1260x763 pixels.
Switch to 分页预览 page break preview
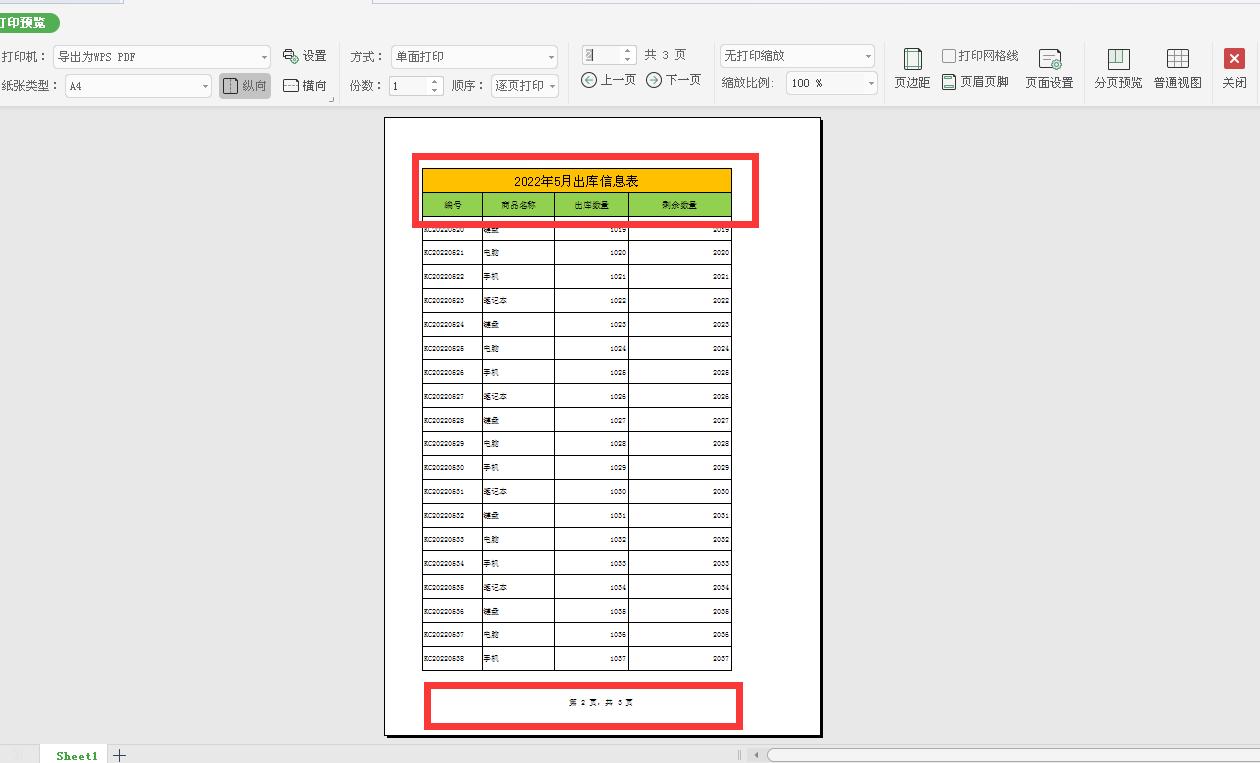pyautogui.click(x=1117, y=68)
